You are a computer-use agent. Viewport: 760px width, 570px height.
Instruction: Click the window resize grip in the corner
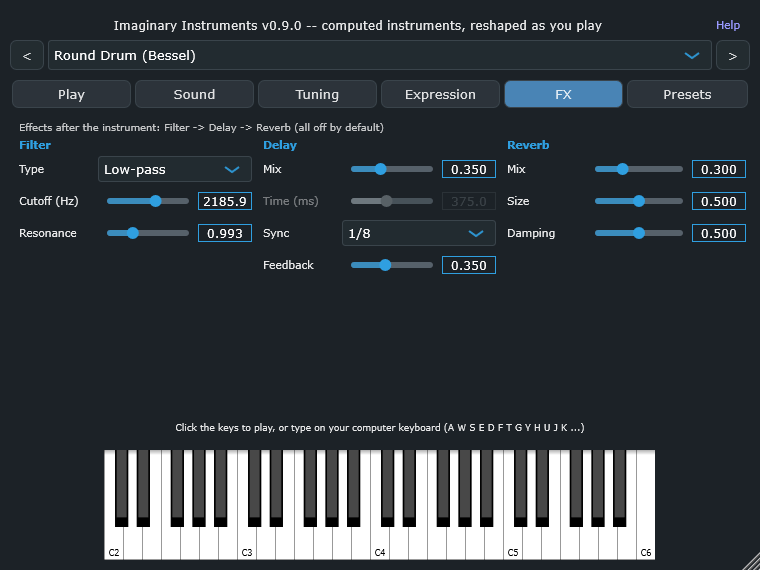pos(751,561)
